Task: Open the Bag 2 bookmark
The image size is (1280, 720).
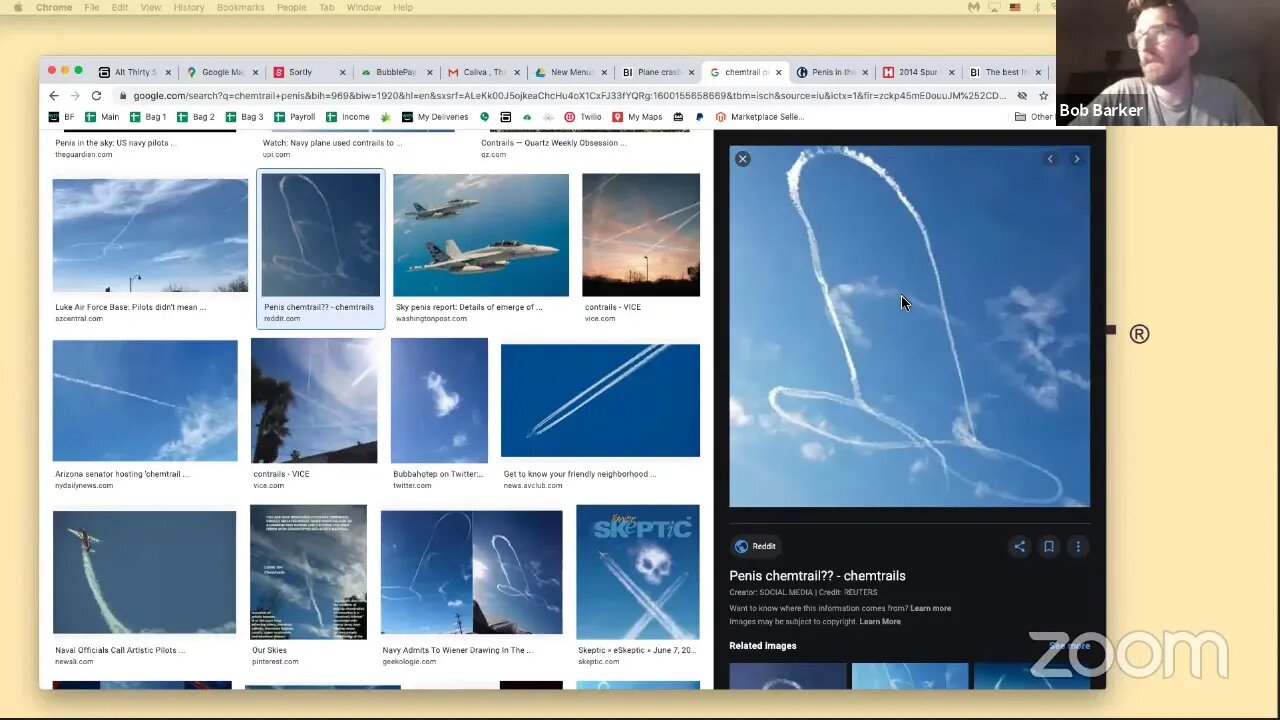Action: [196, 117]
